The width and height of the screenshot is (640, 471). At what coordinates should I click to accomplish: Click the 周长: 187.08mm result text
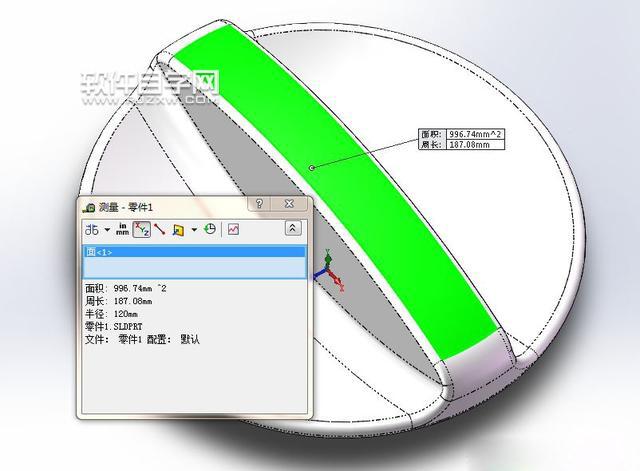pos(119,301)
